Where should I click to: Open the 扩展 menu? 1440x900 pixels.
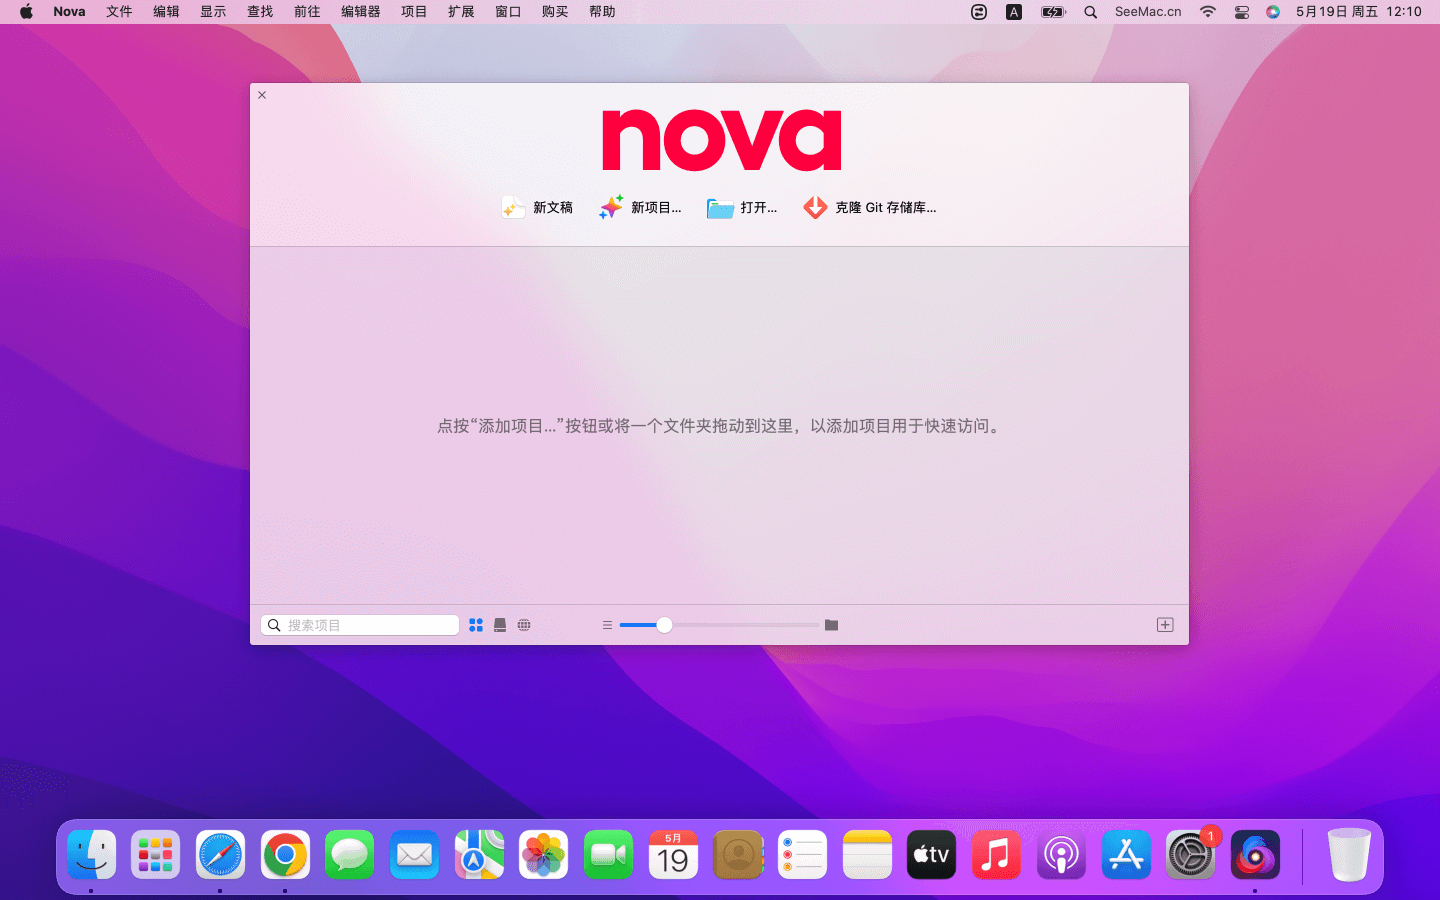coord(461,12)
